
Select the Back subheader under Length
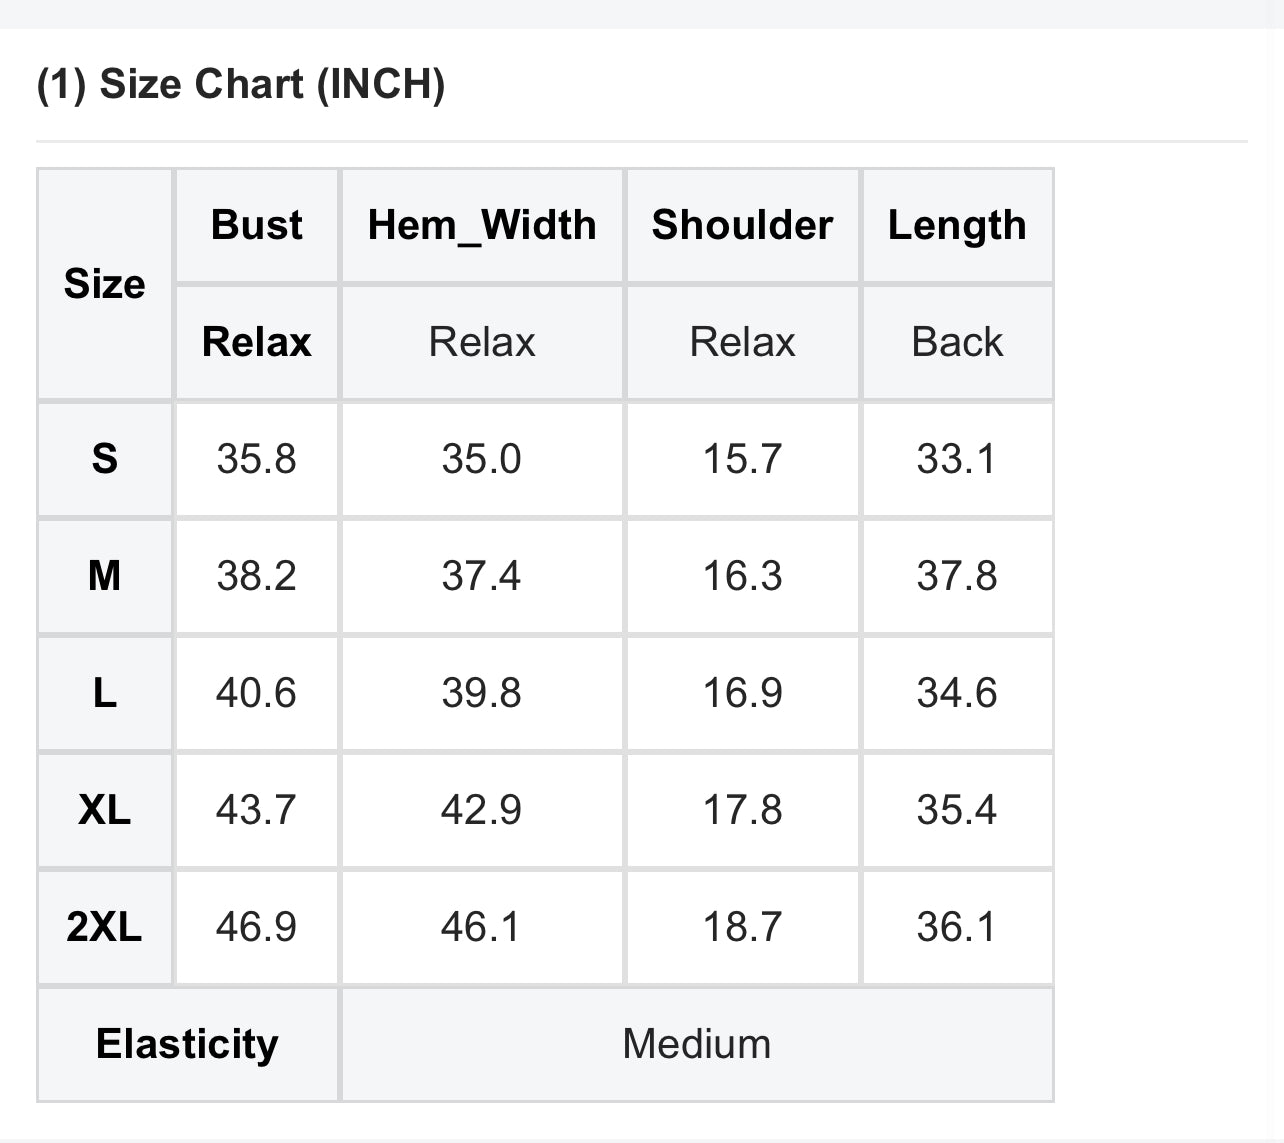point(957,342)
